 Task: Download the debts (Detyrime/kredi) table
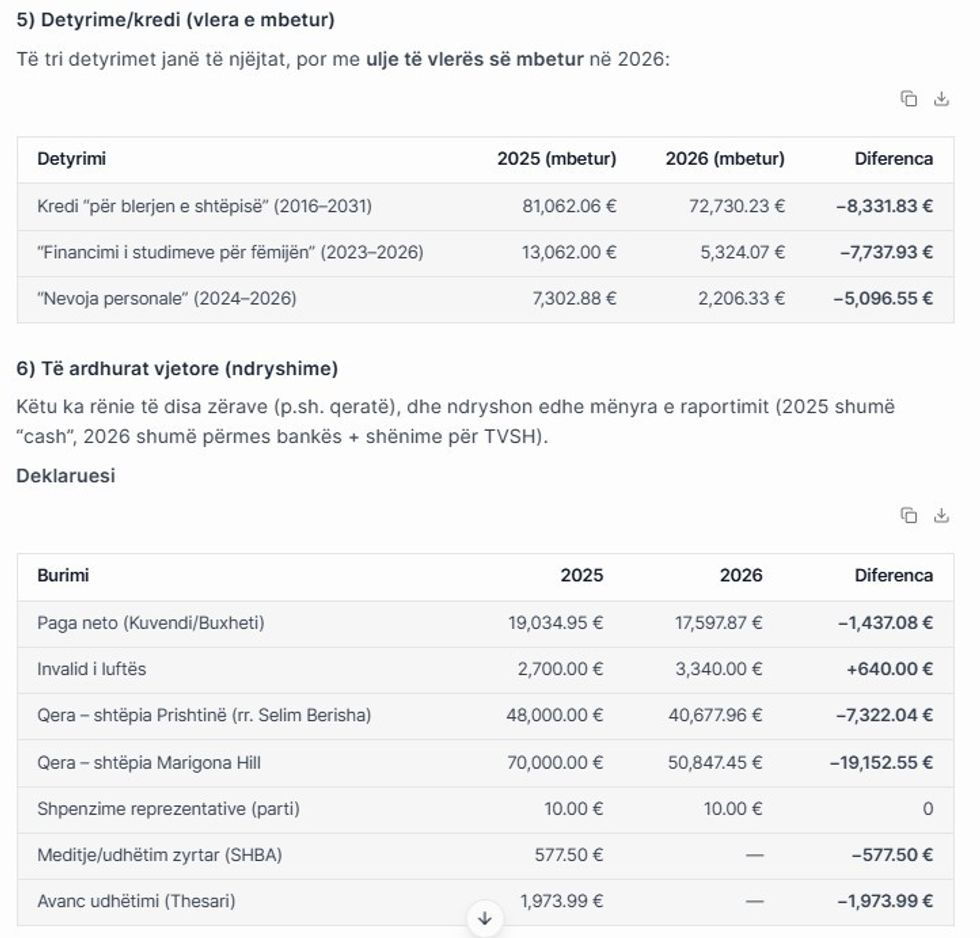pos(941,99)
